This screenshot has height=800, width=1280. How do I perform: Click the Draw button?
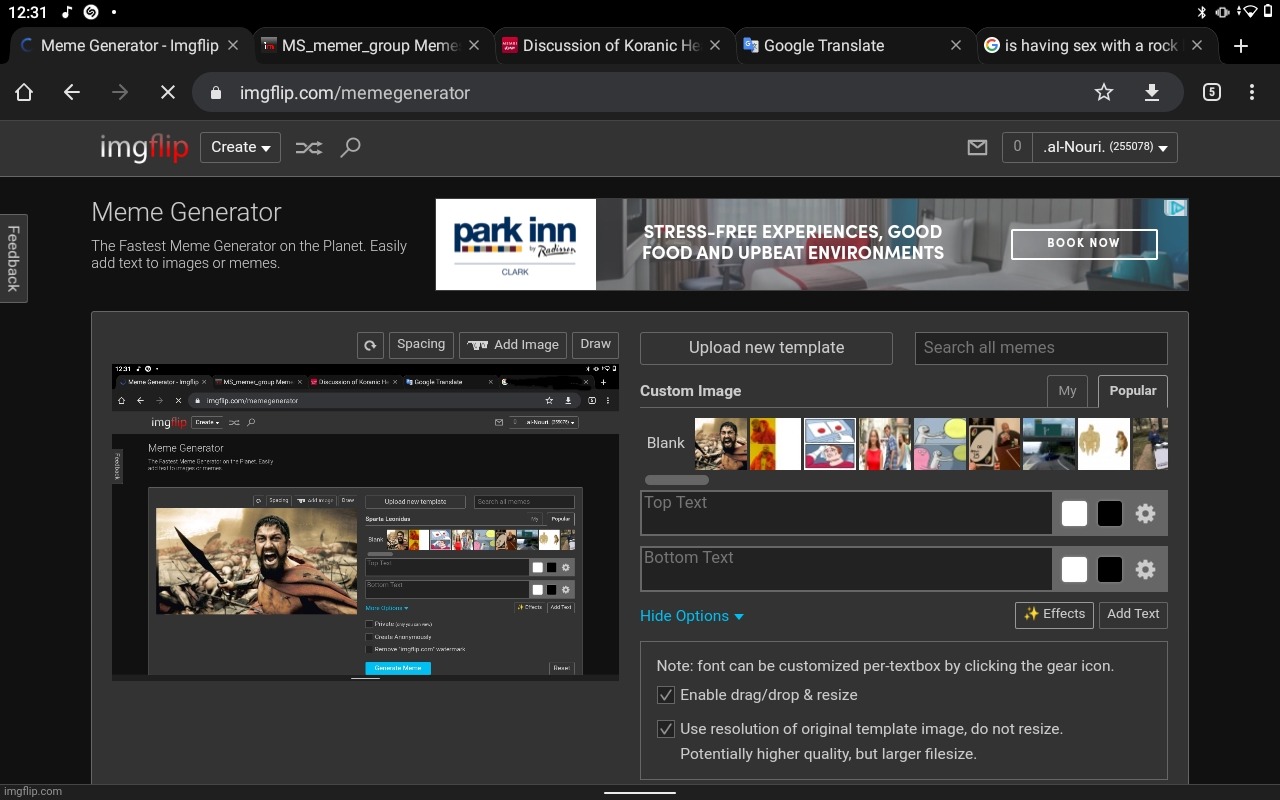[x=596, y=345]
